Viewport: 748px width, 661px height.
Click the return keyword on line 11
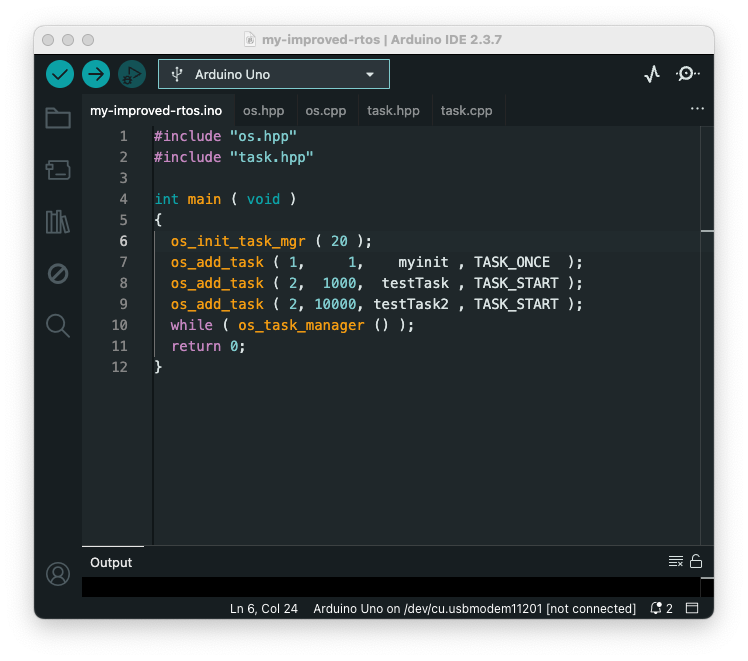tap(196, 346)
